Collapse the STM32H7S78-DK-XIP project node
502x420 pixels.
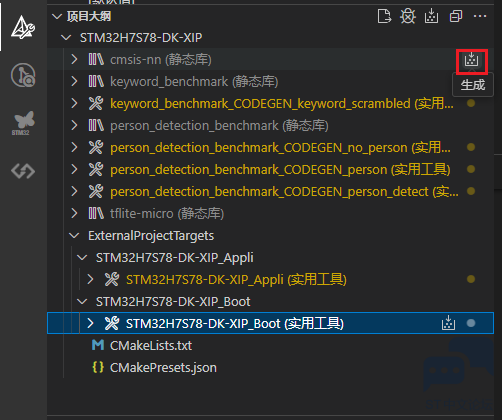(x=66, y=37)
